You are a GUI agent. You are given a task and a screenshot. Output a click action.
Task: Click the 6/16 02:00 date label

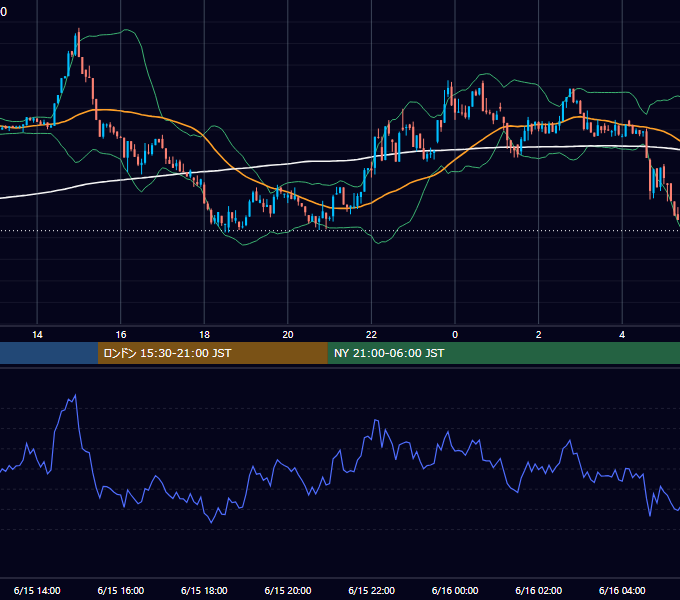point(539,590)
